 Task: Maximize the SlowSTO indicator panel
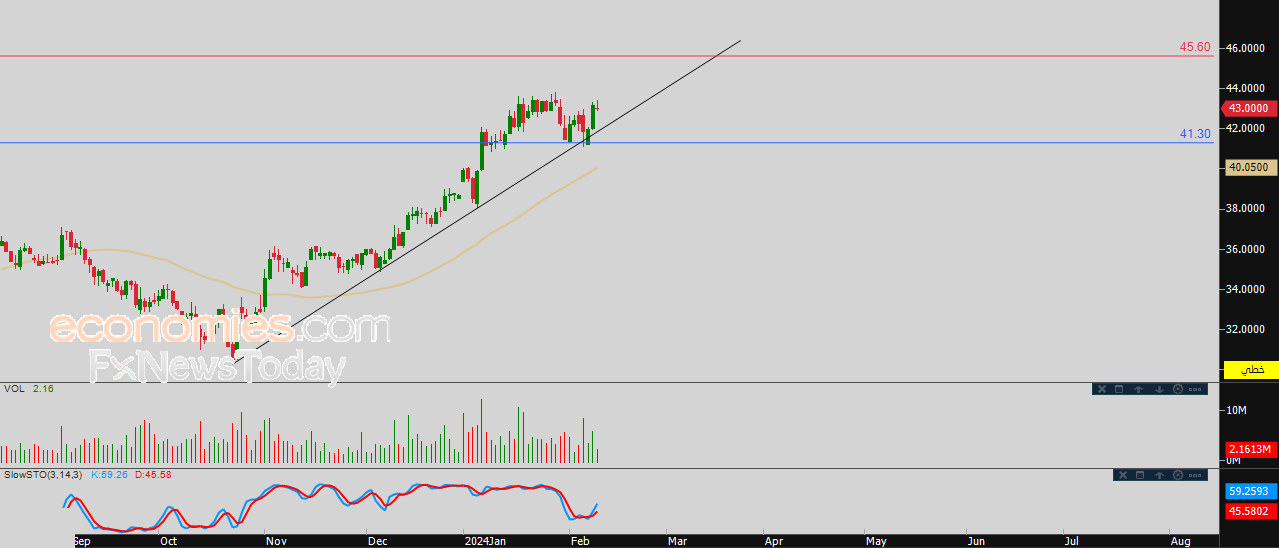click(1140, 475)
